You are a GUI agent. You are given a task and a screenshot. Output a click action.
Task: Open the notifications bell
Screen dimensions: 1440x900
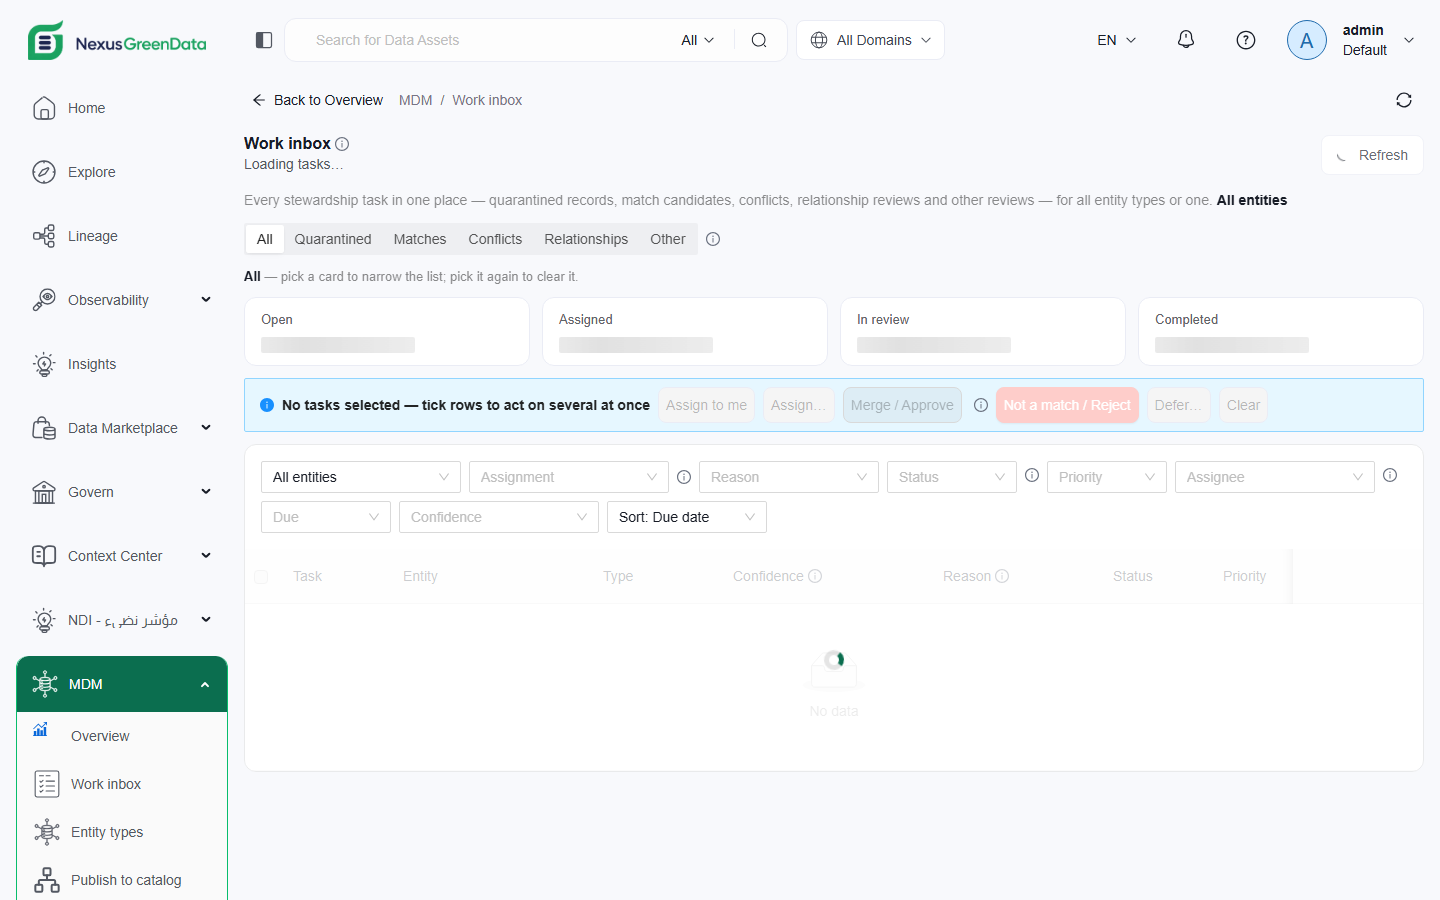1186,40
